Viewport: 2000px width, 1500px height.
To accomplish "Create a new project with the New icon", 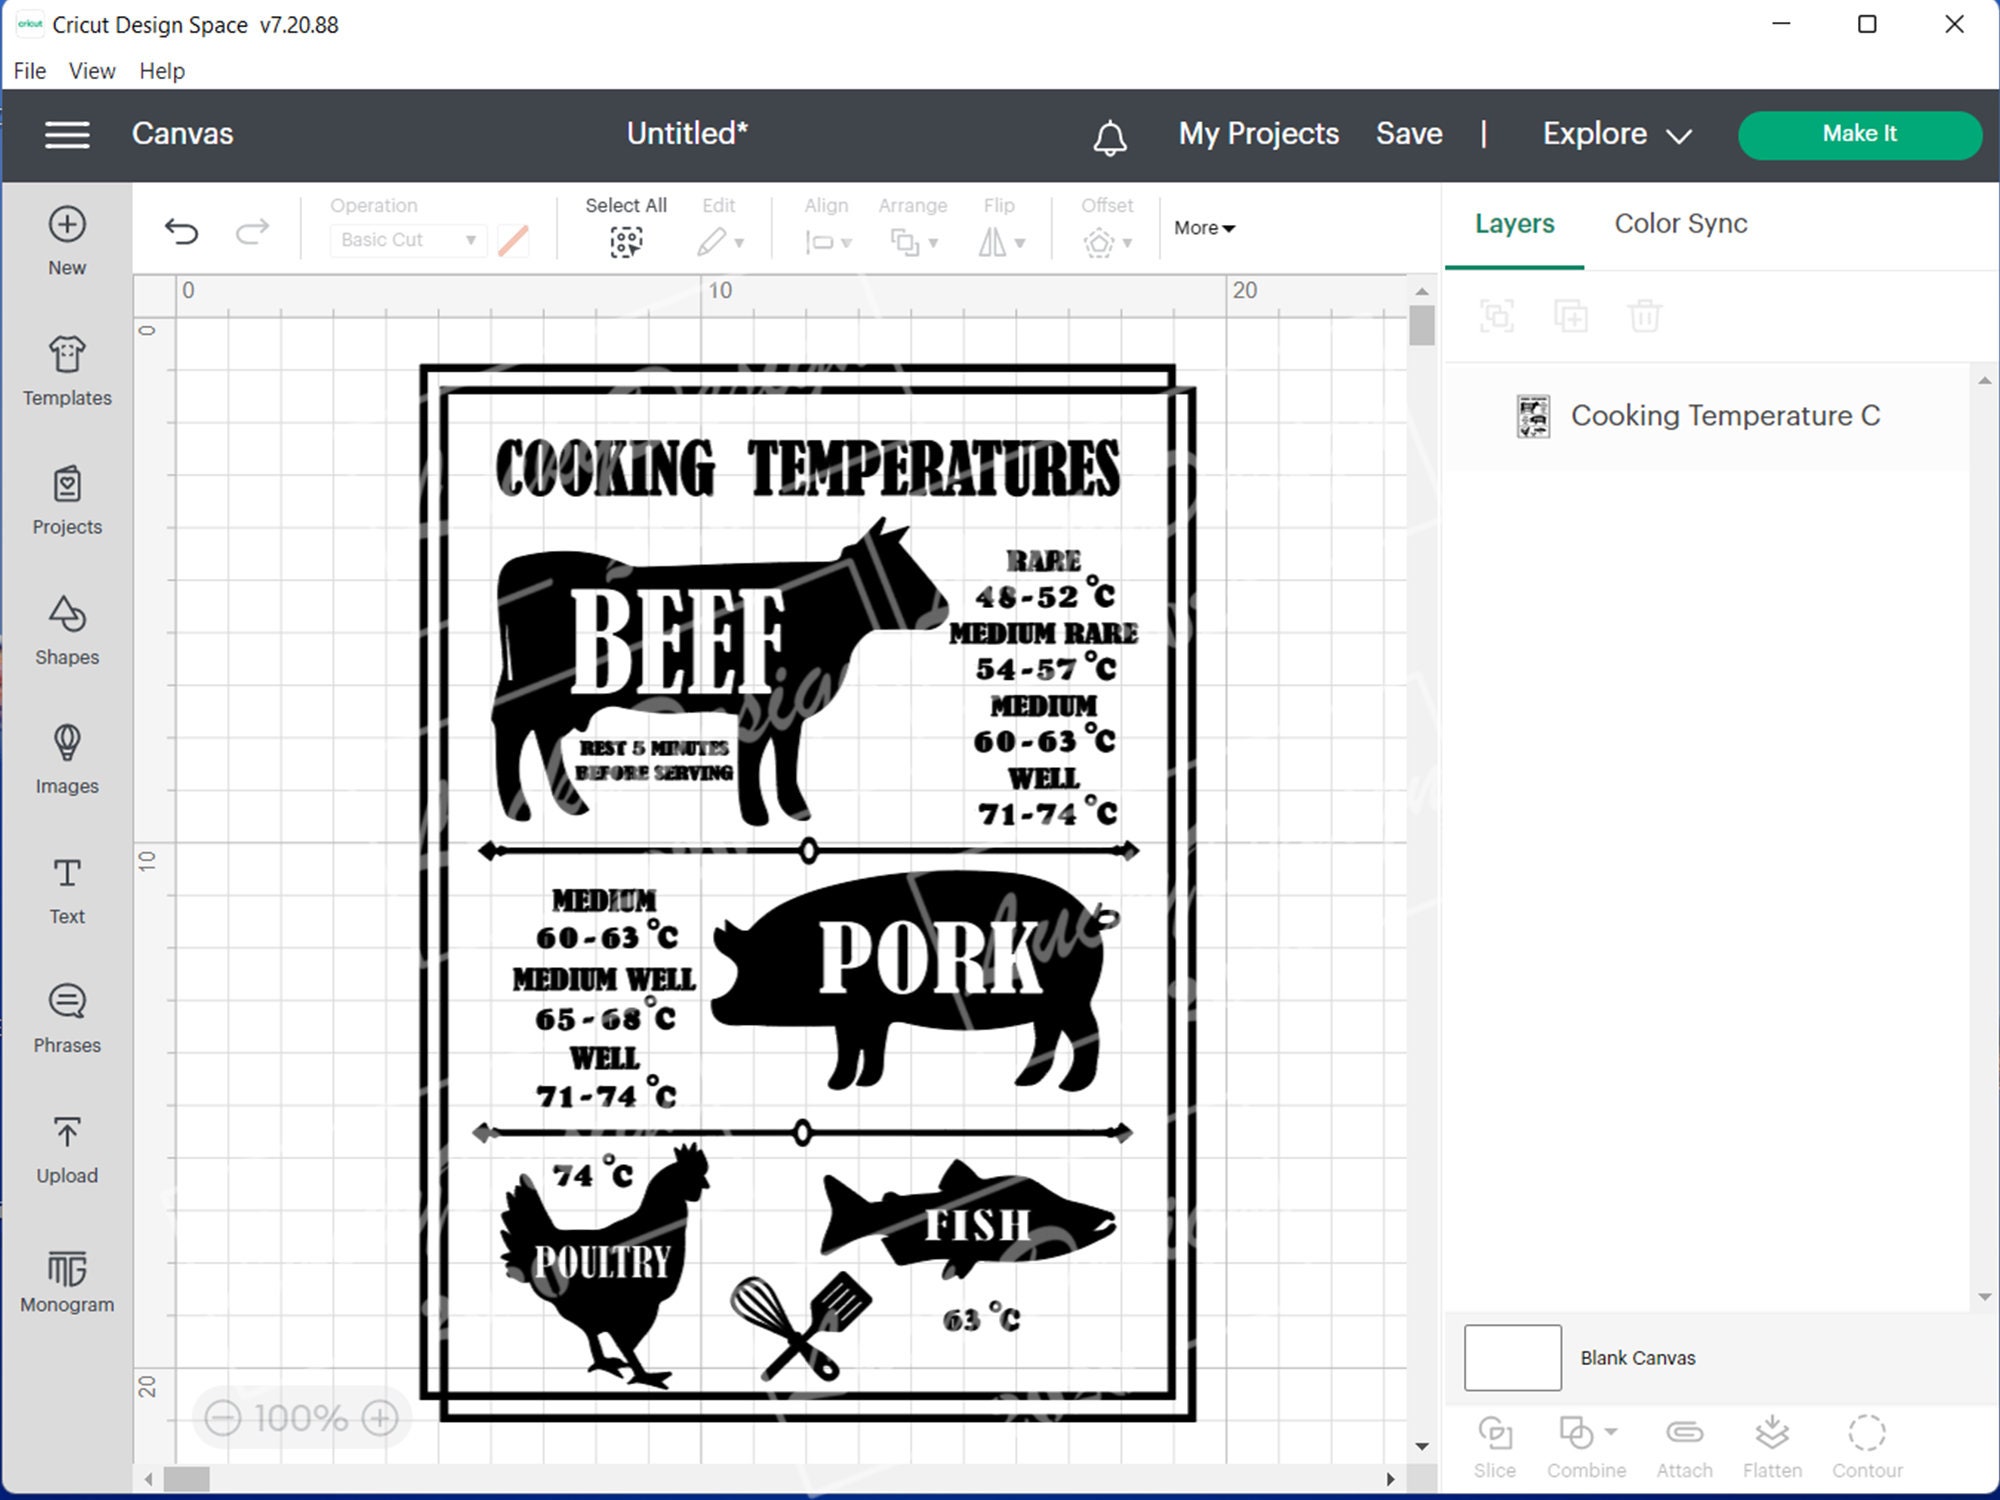I will click(x=66, y=237).
